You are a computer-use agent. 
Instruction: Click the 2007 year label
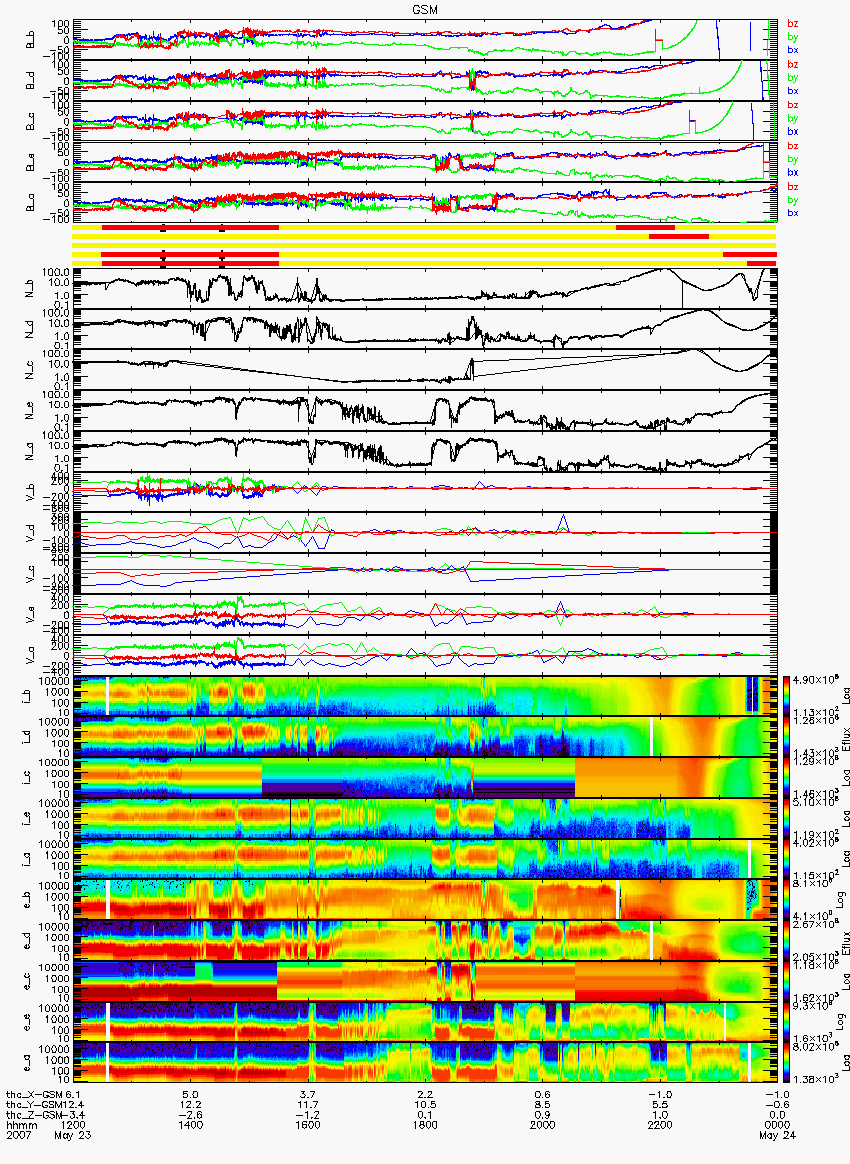(18, 1136)
